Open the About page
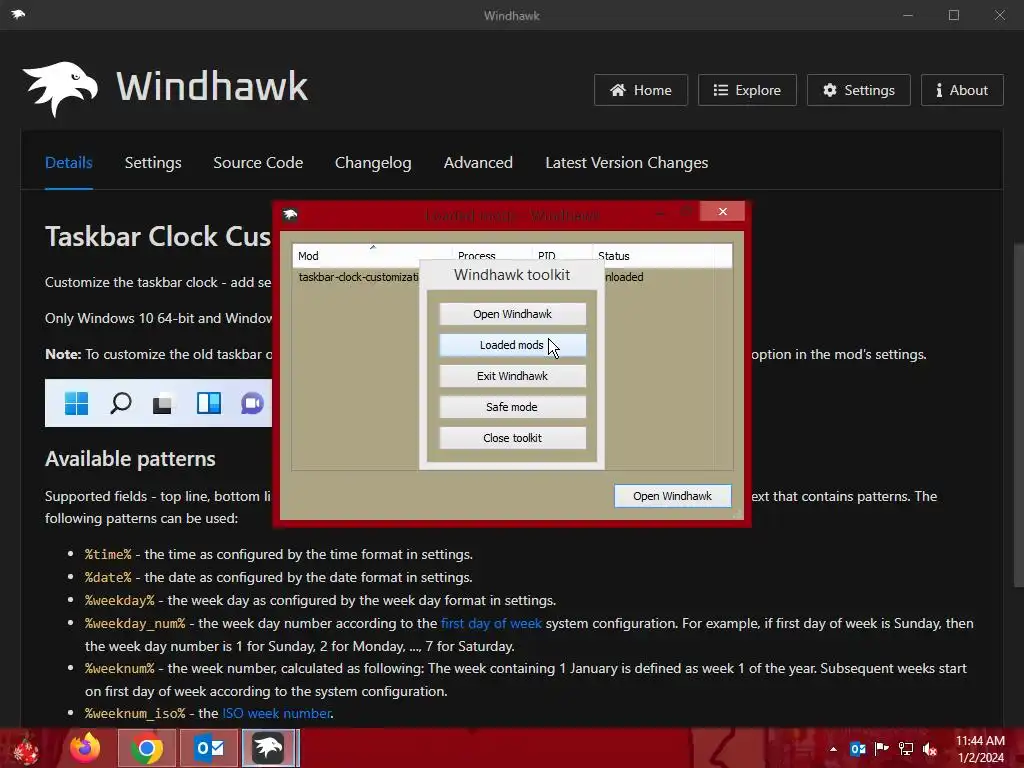This screenshot has height=768, width=1024. 961,90
